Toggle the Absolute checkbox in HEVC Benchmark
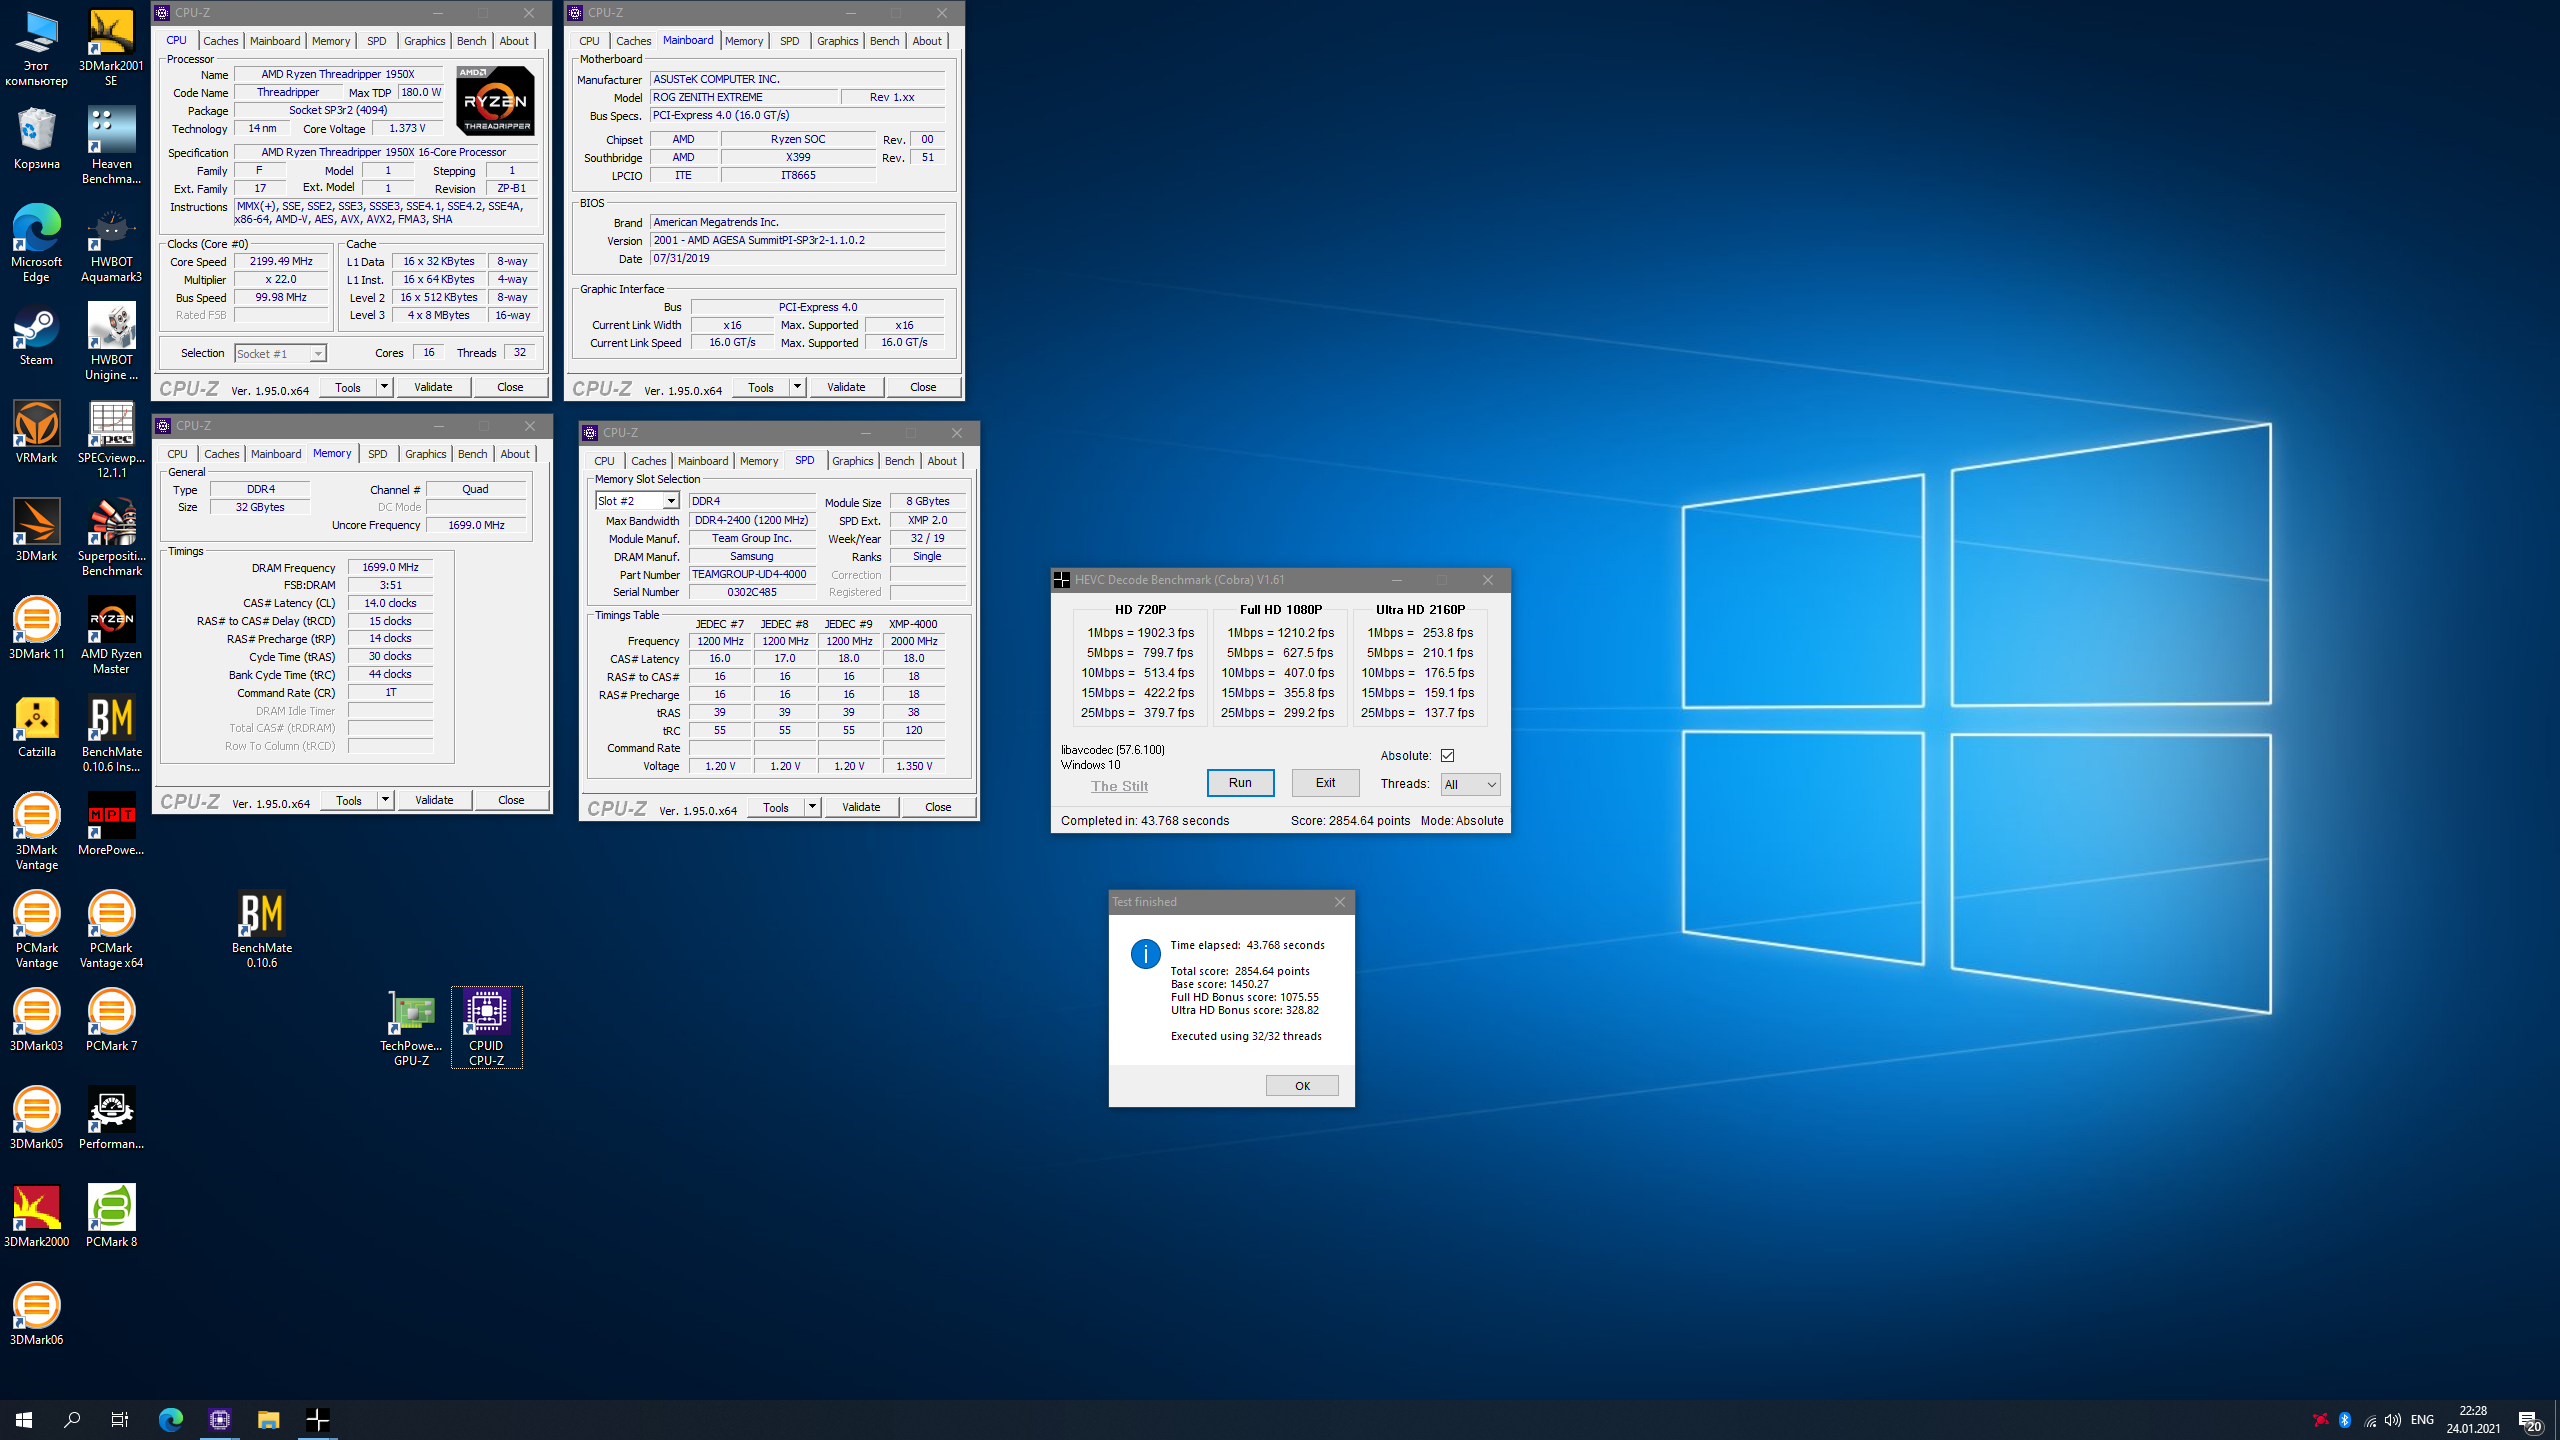The image size is (2560, 1440). 1447,756
